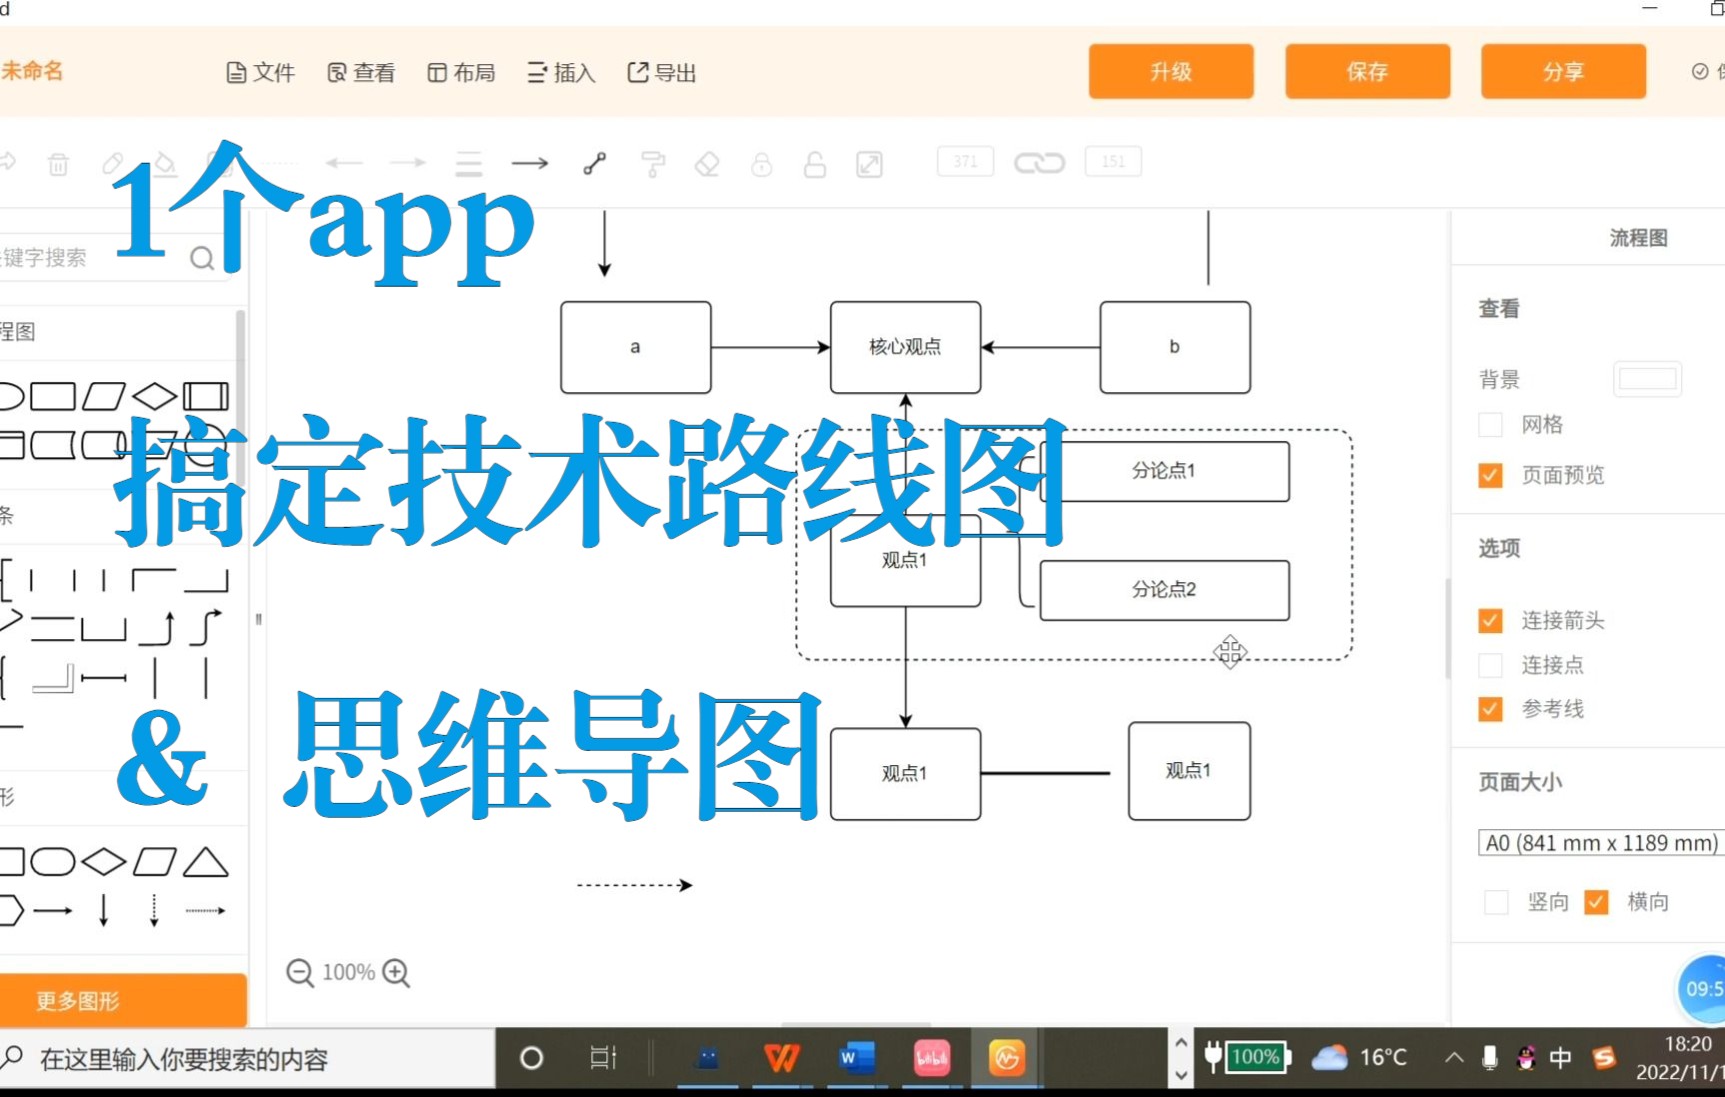Viewport: 1725px width, 1097px height.
Task: Click the 保存 save button
Action: pyautogui.click(x=1367, y=71)
